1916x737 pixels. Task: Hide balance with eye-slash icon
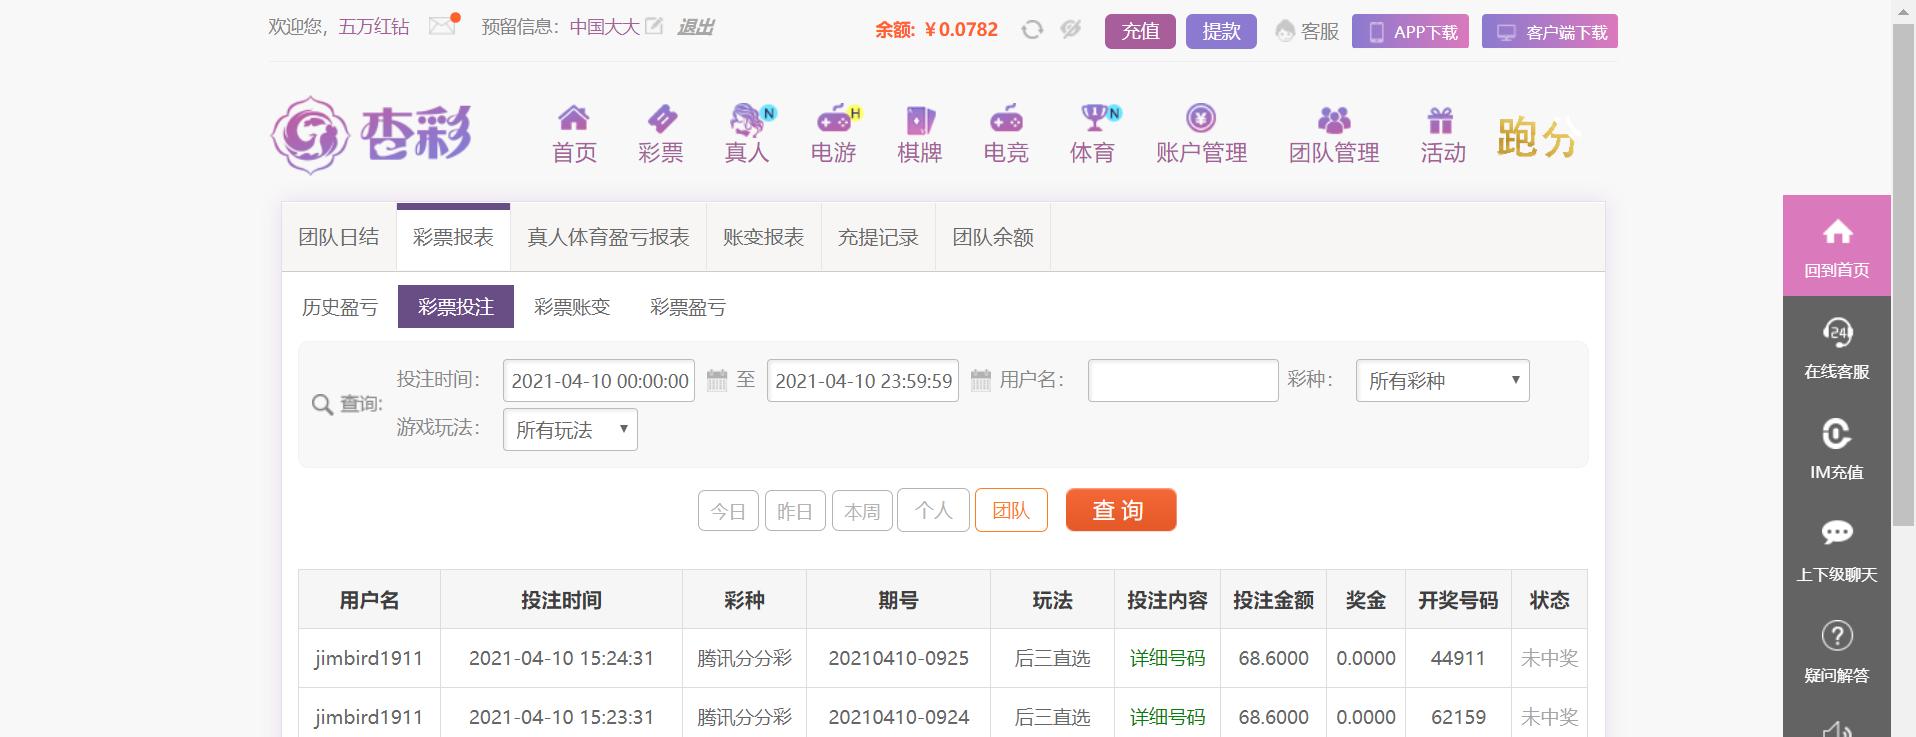click(x=1071, y=29)
